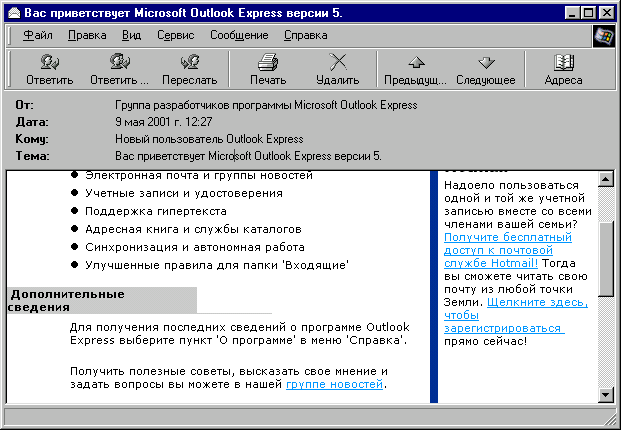
Task: Open the 'Получите бесплатный доступ к почтовой службе Hotmail!' link
Action: (x=508, y=250)
